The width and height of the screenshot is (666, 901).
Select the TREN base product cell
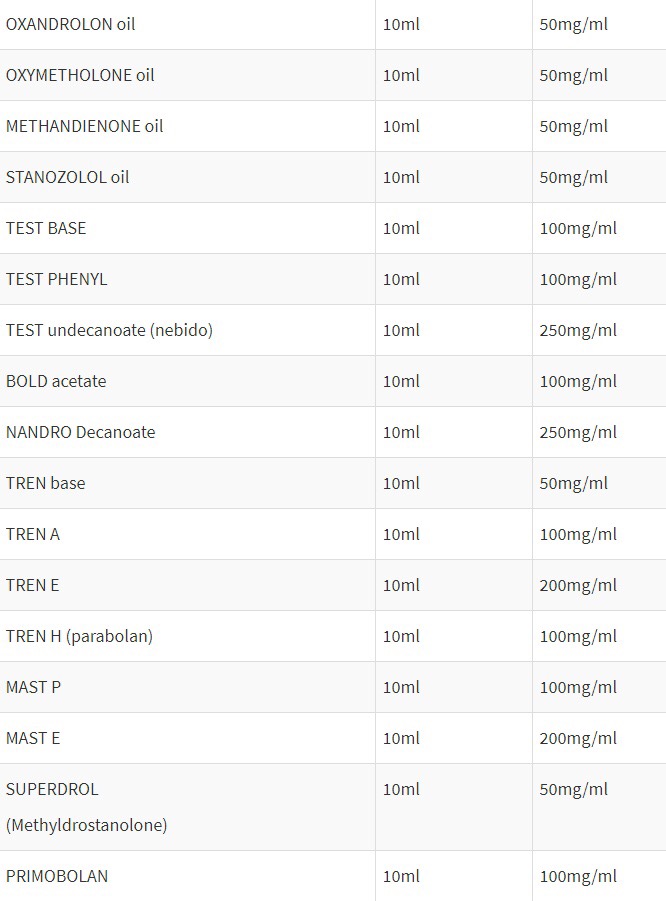click(x=45, y=483)
